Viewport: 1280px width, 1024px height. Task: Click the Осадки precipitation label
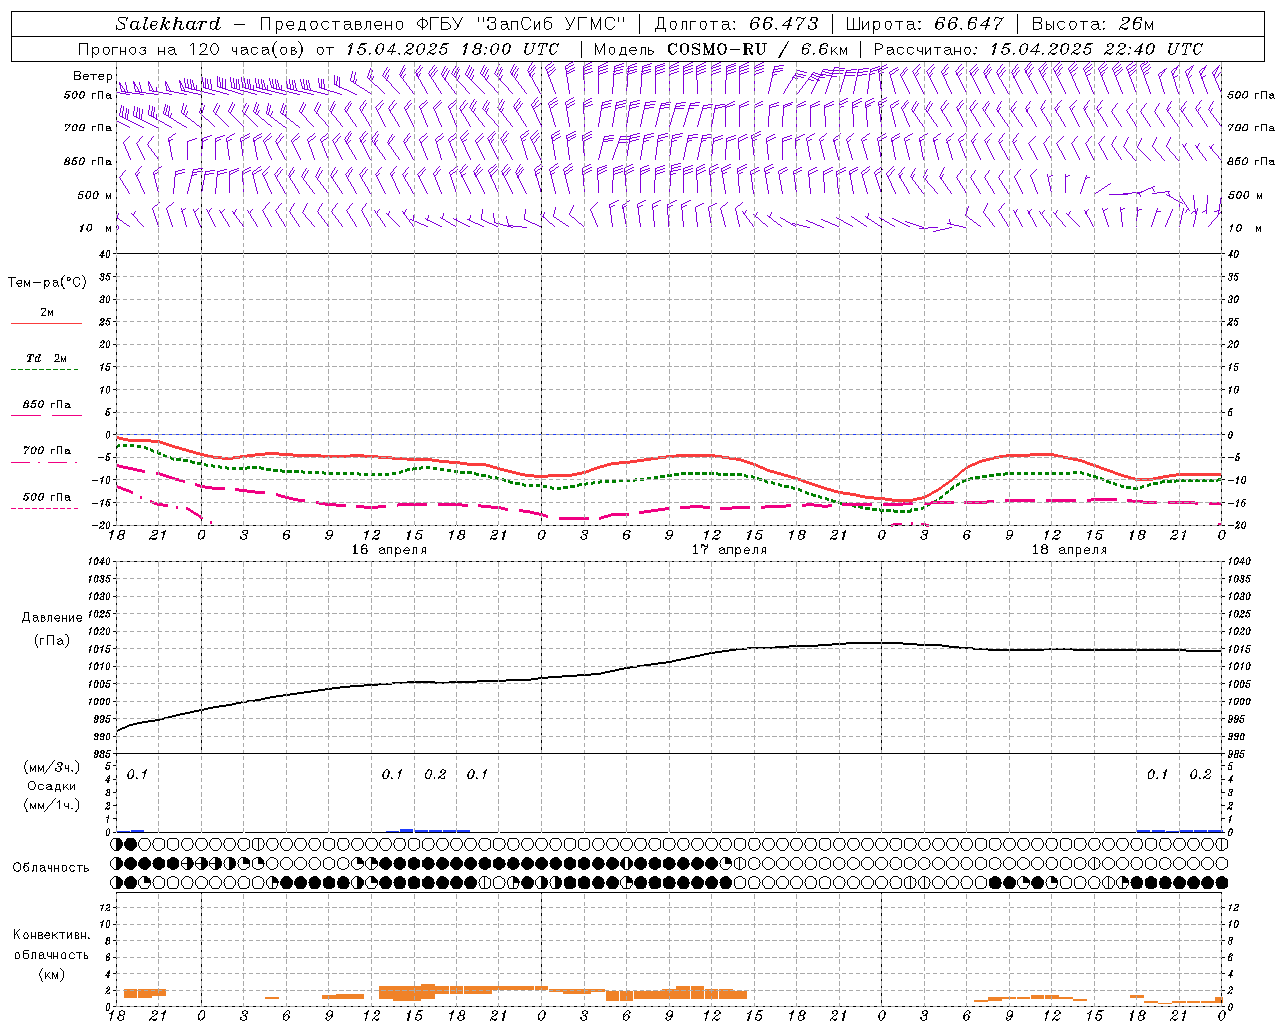tap(52, 786)
